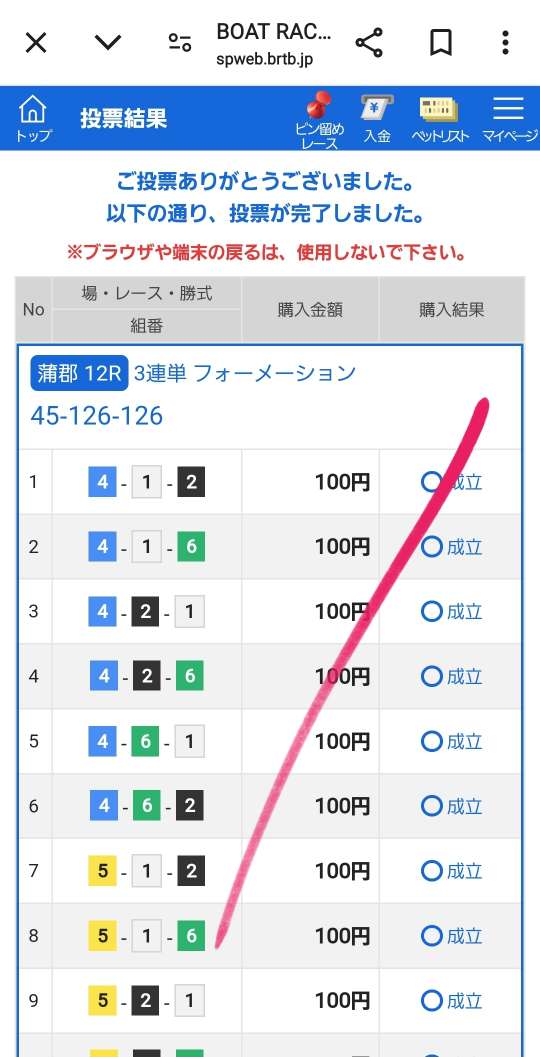This screenshot has height=1057, width=540.
Task: Click blue boat number 4 in row 1
Action: 102,482
